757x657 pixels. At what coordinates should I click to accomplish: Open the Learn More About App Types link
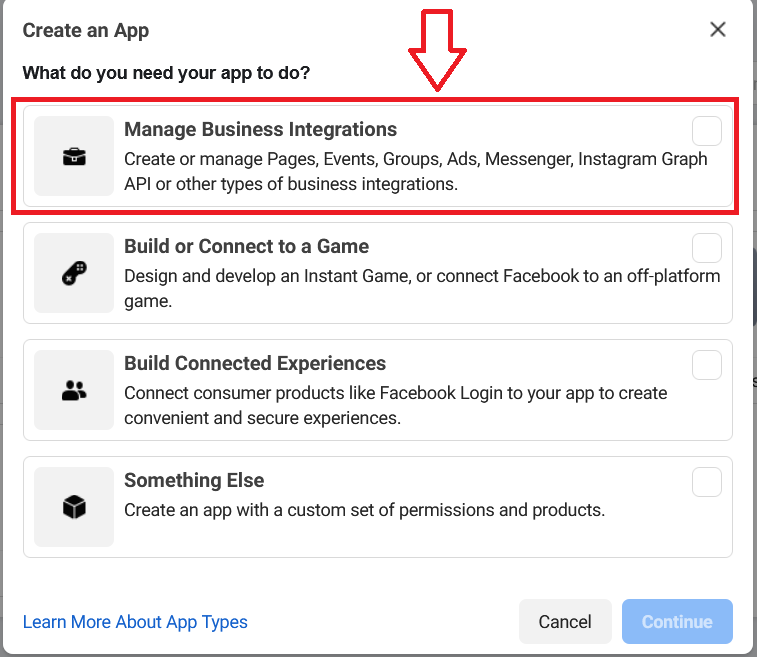click(135, 622)
